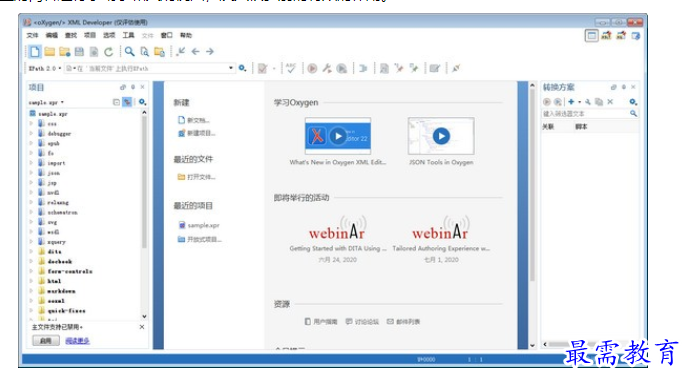Click the scenario filter text input field

585,114
